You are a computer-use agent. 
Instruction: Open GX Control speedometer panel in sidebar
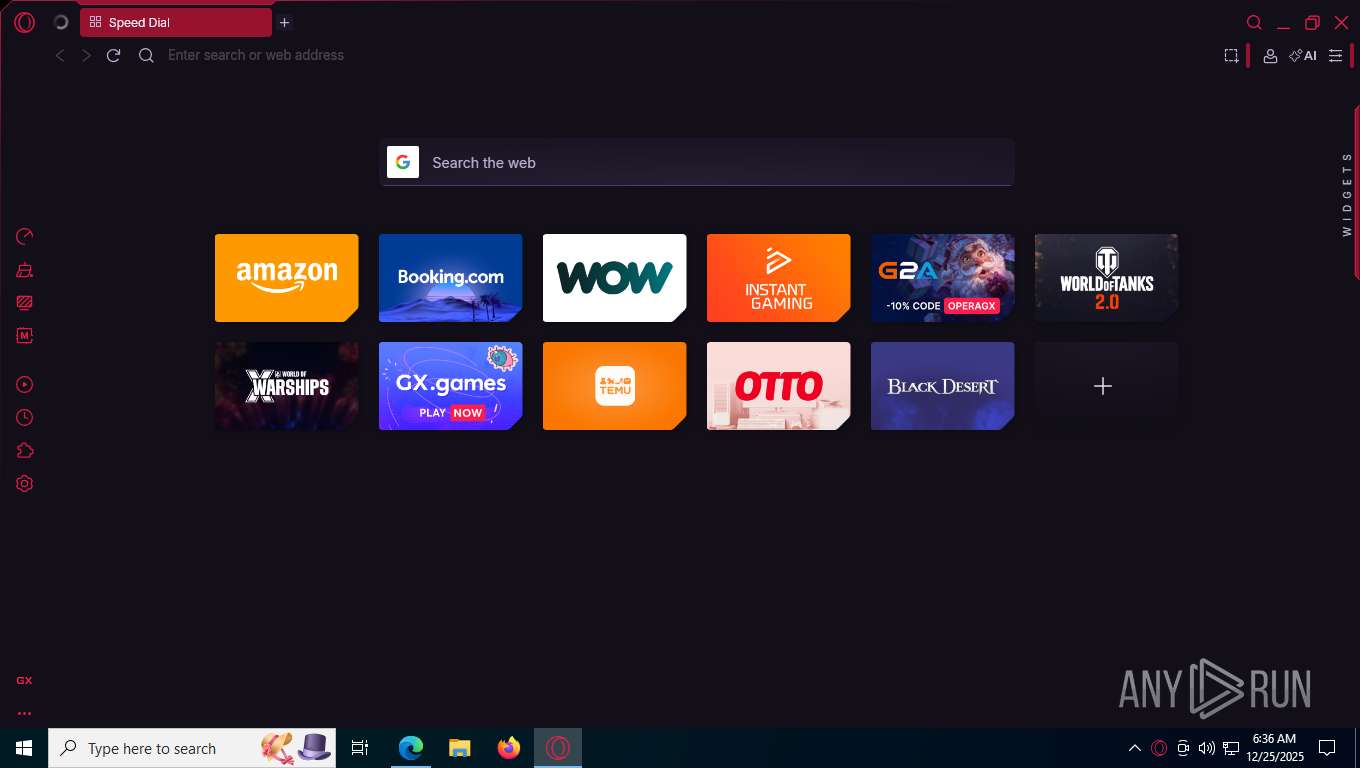25,237
